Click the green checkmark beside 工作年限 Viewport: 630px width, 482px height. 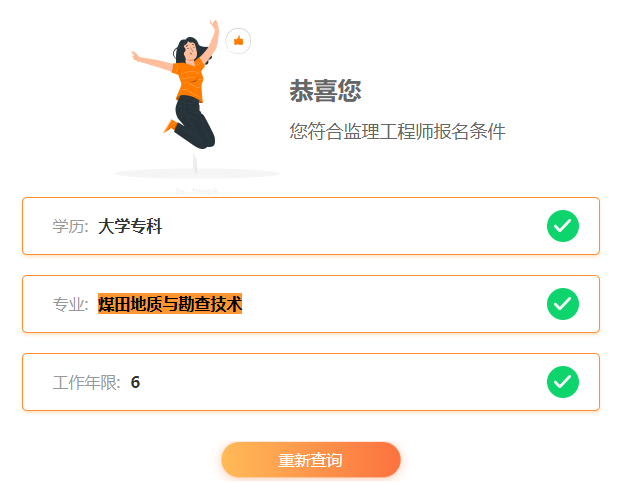(x=562, y=382)
